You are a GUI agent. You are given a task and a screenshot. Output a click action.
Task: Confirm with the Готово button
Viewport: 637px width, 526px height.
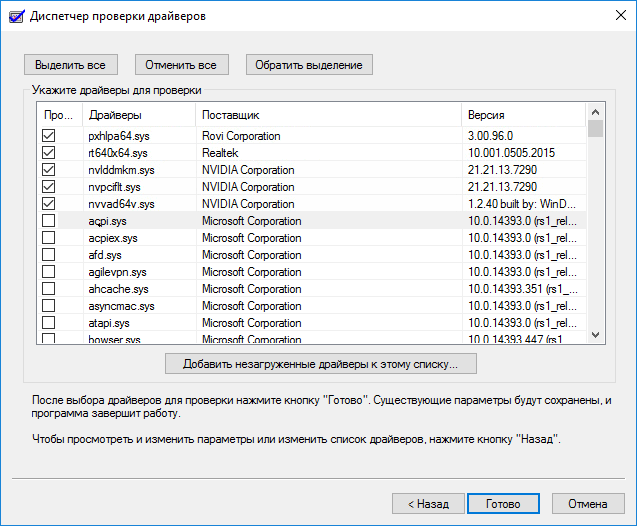503,503
